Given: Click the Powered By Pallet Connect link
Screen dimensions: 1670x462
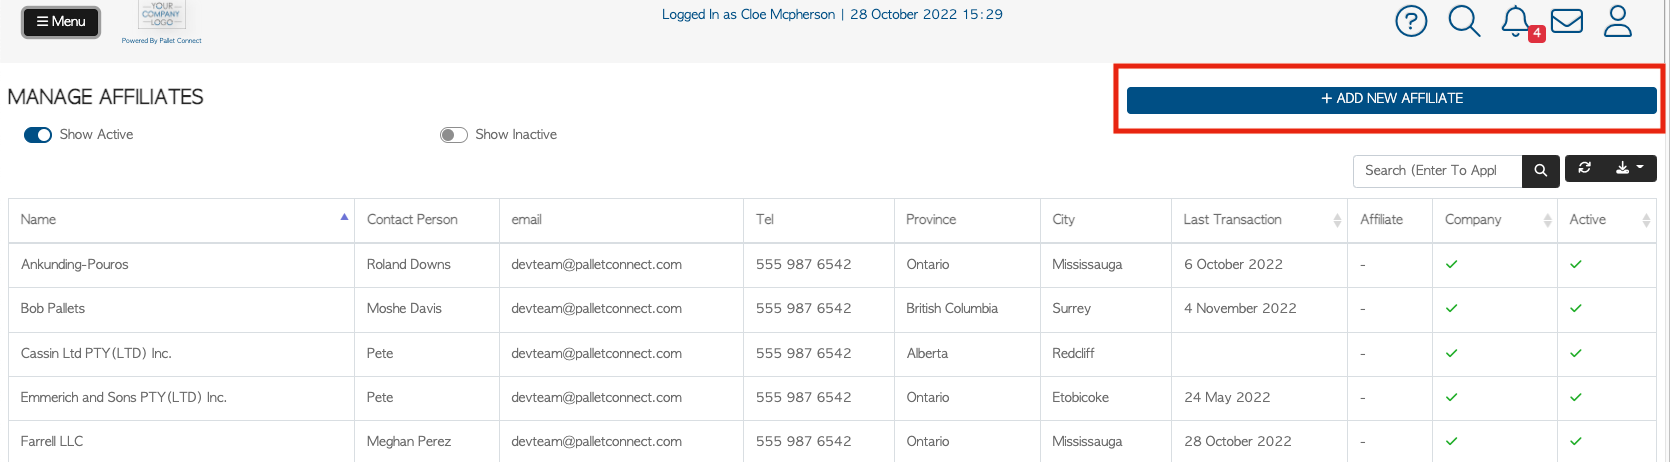Looking at the screenshot, I should (161, 41).
